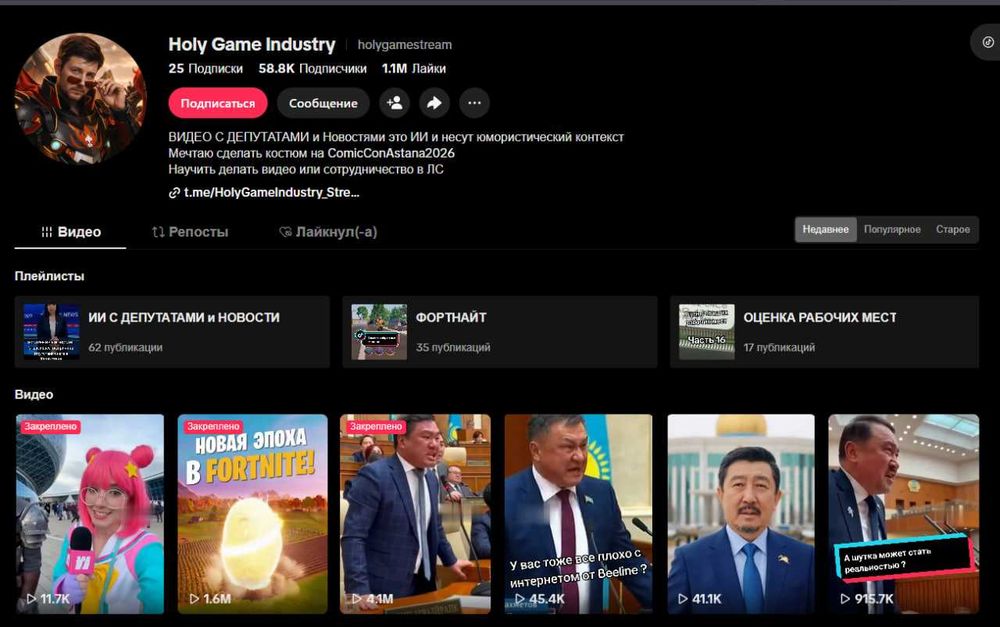Click the Сообщение button
This screenshot has width=1000, height=627.
(323, 103)
